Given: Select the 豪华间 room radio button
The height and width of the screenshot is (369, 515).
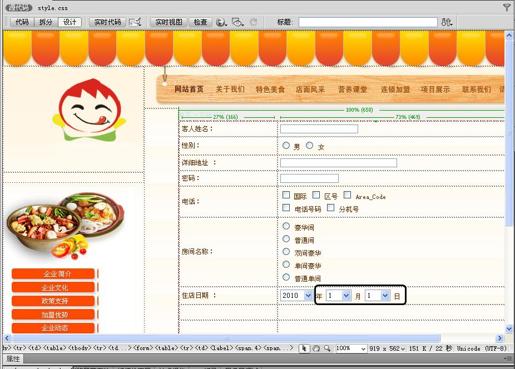Looking at the screenshot, I should [286, 226].
